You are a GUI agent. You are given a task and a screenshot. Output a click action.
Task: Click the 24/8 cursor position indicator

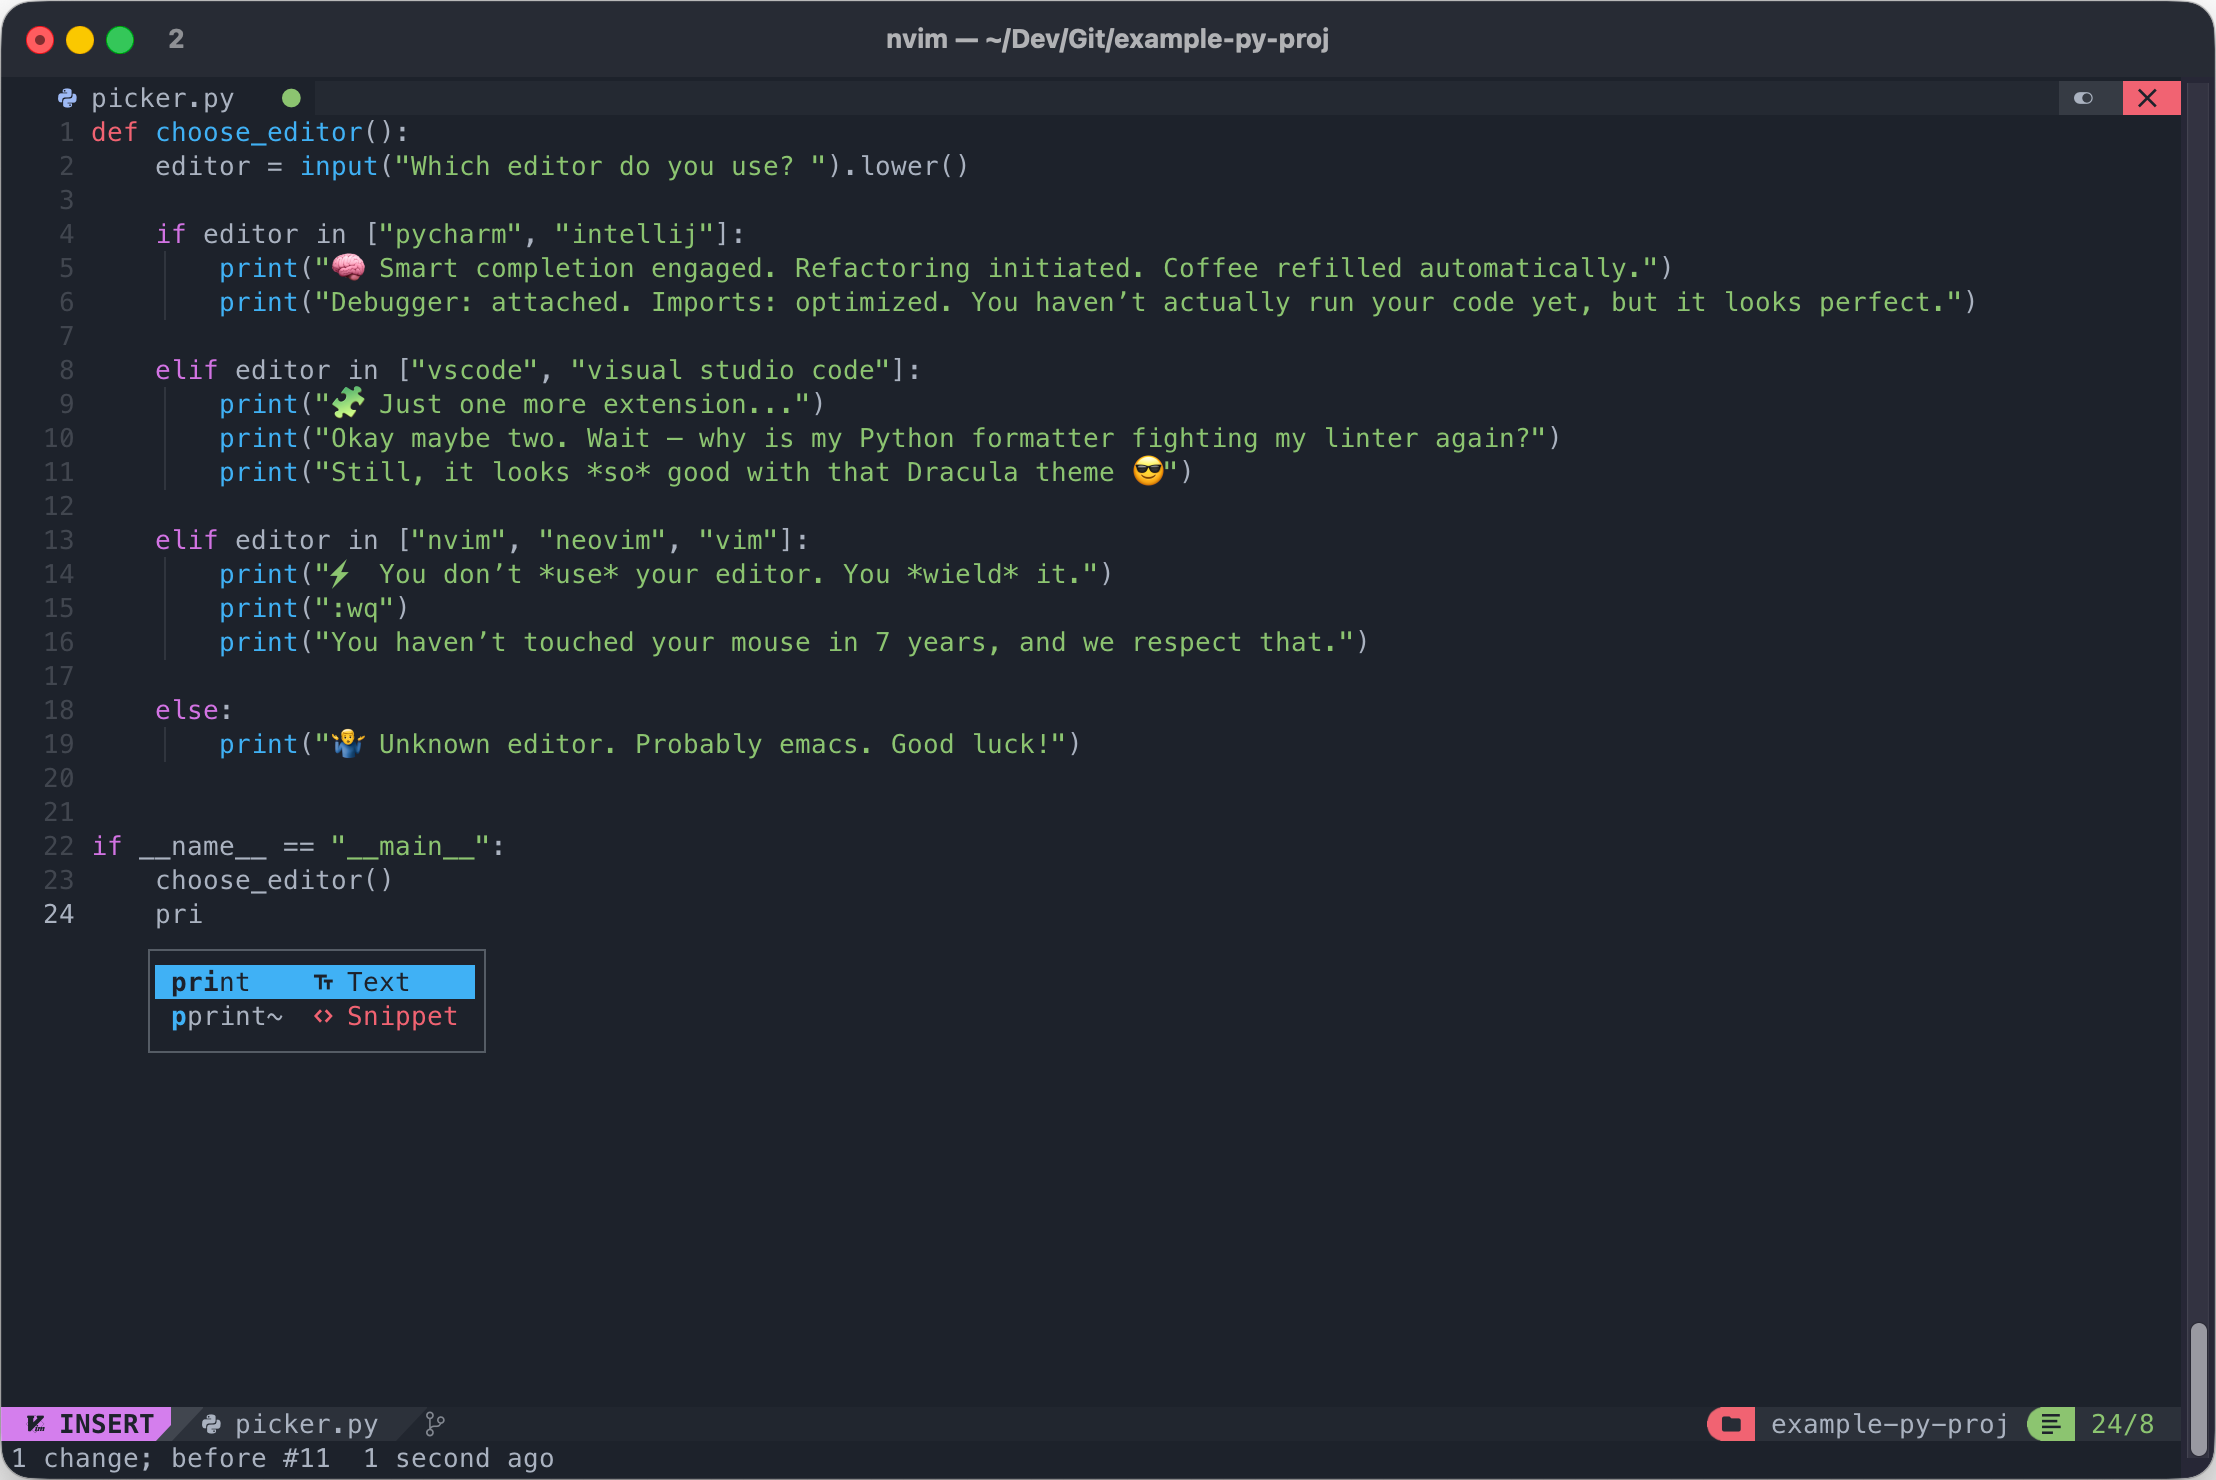pos(2122,1424)
